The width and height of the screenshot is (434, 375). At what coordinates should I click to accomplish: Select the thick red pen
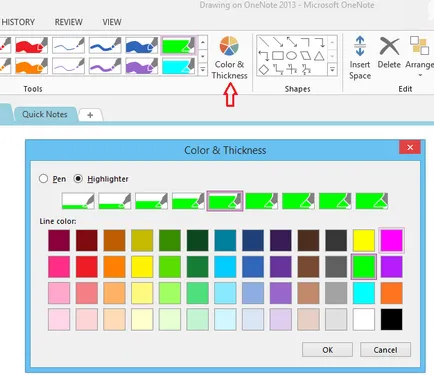click(31, 45)
